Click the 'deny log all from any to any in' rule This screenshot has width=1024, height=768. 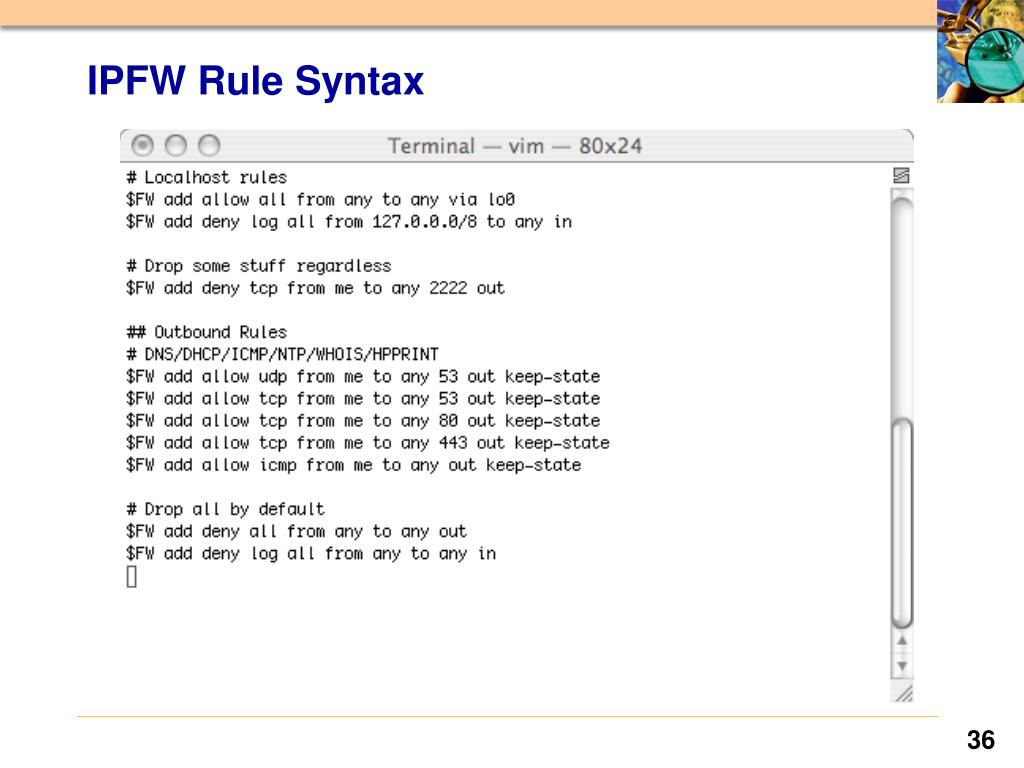[311, 554]
